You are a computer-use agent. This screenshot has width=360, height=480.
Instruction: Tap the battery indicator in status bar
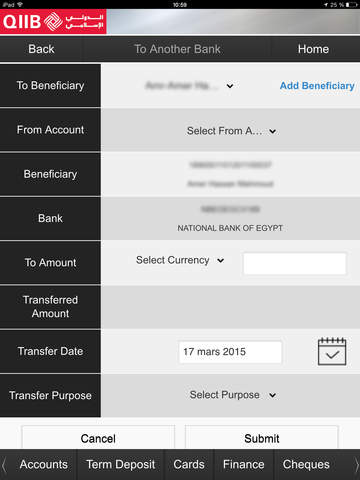coord(351,5)
